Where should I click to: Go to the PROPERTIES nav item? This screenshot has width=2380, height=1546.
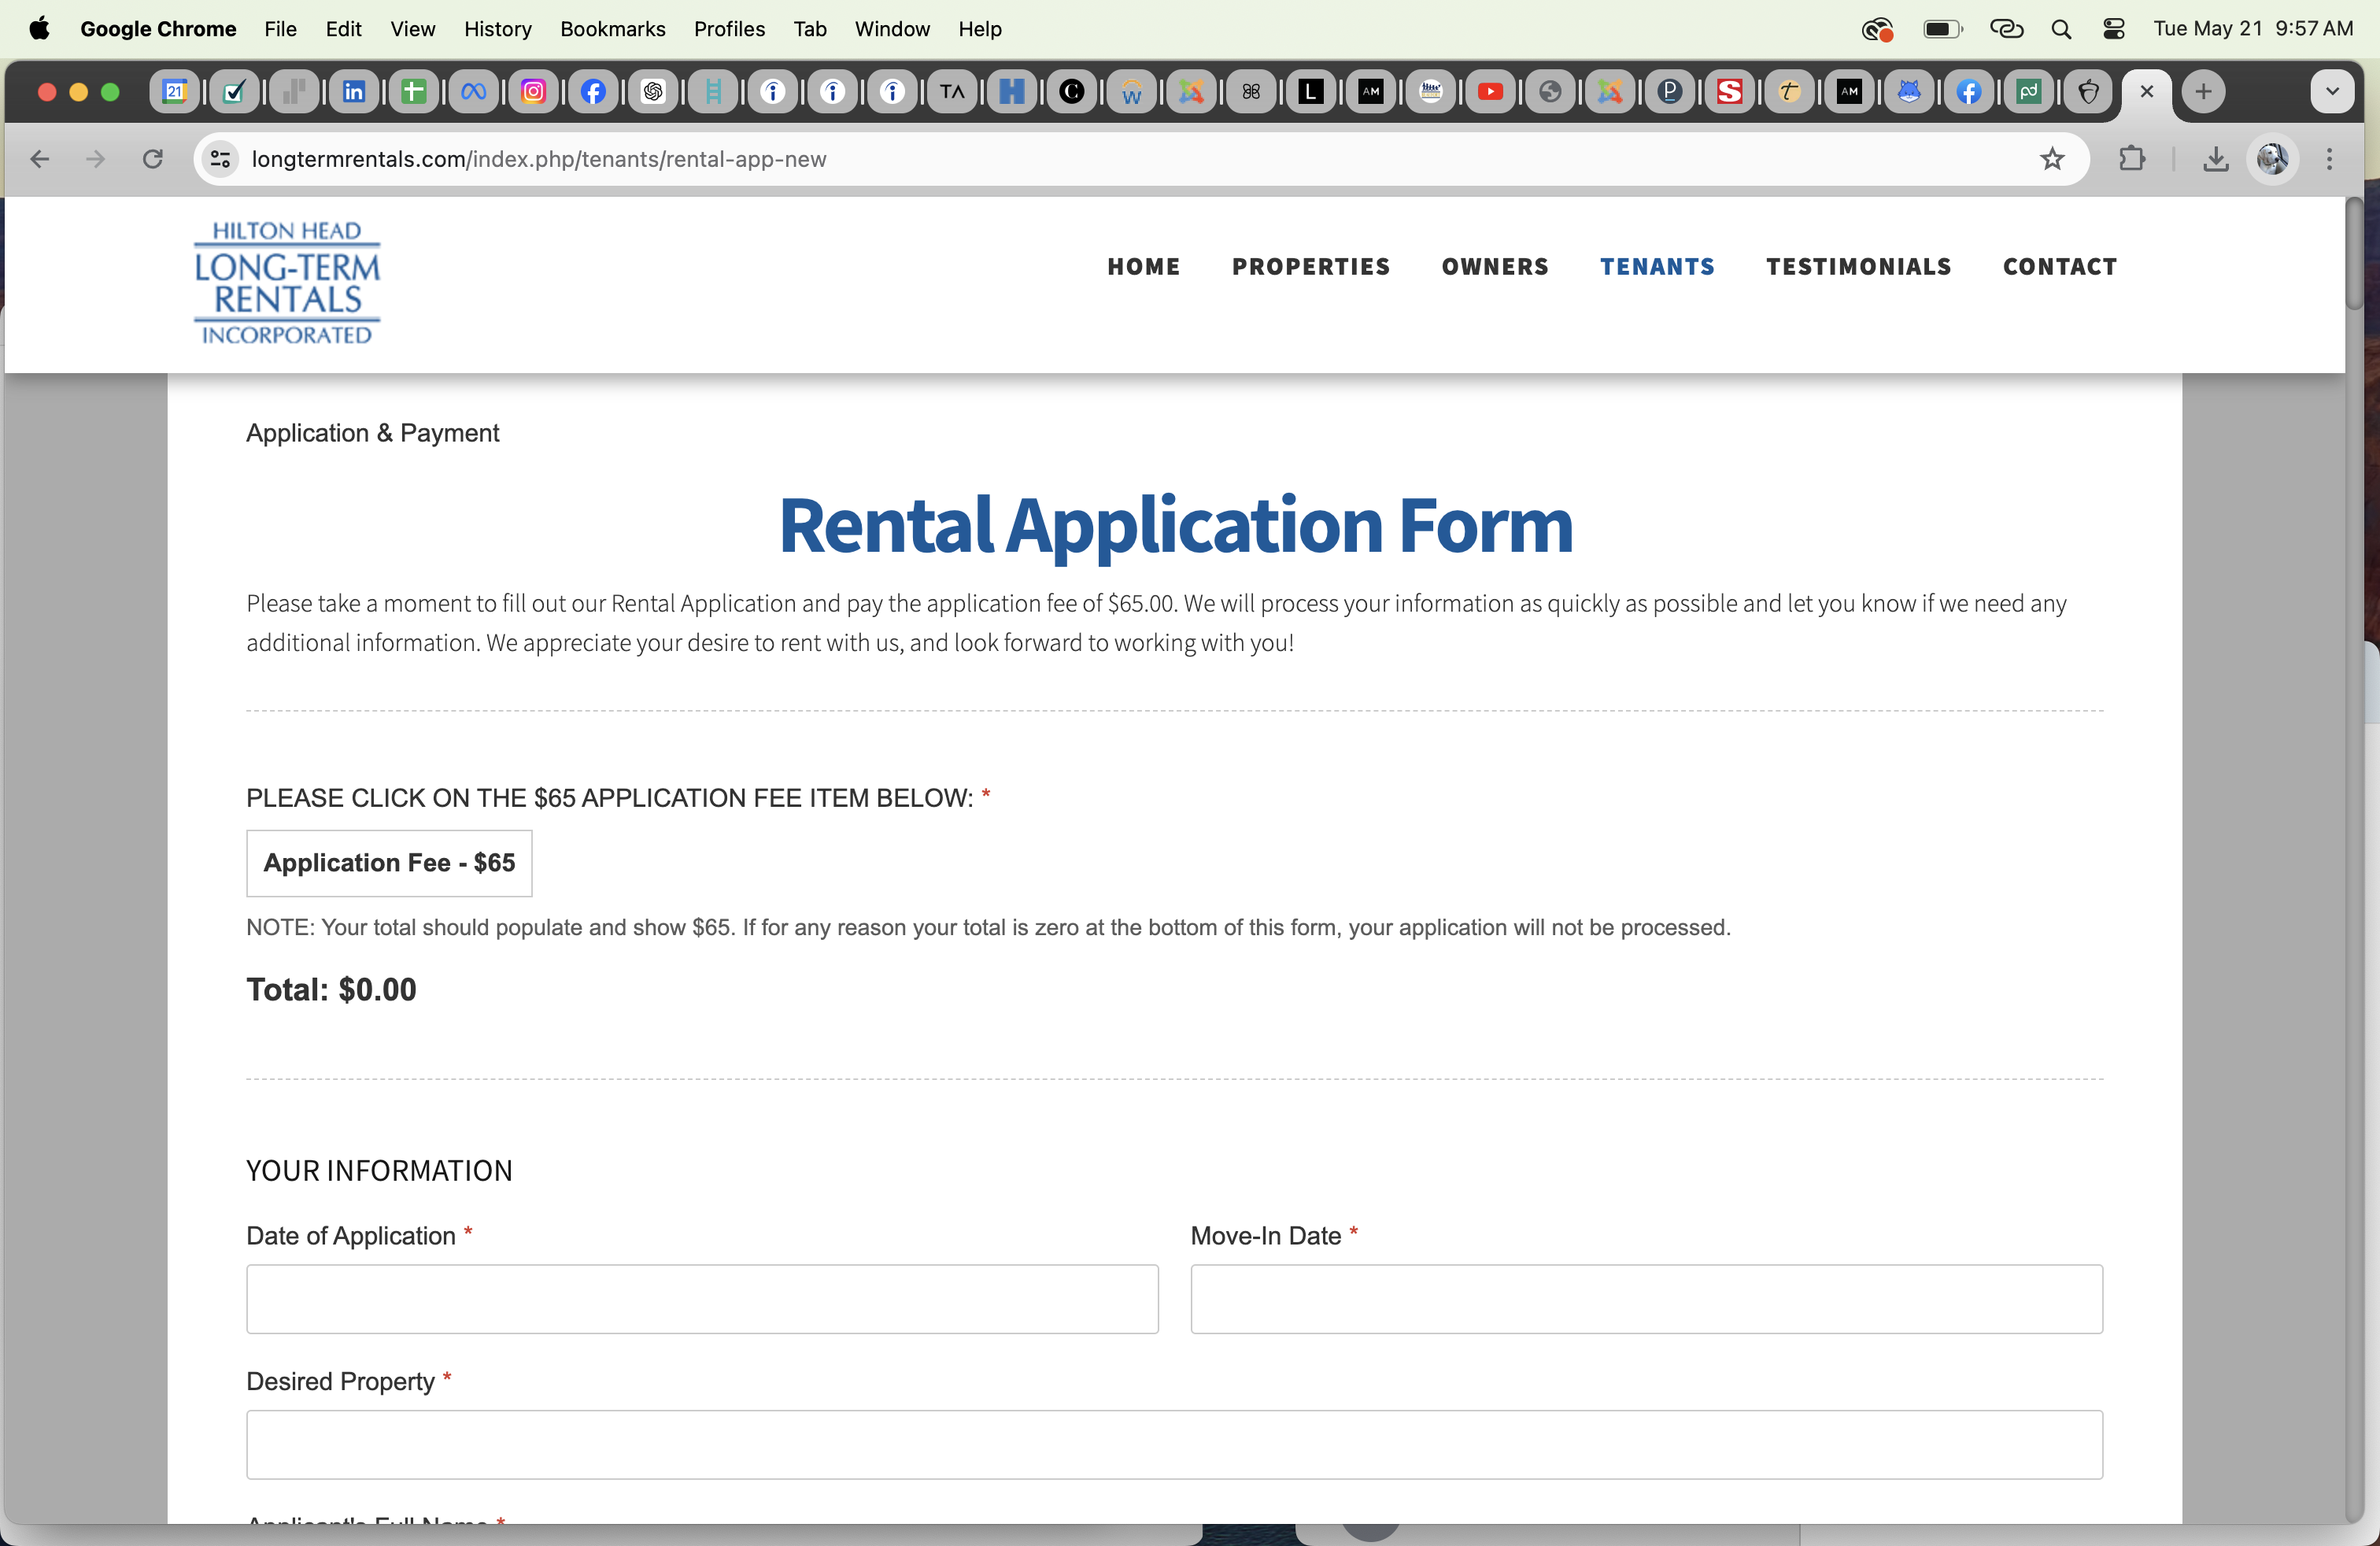(1310, 267)
